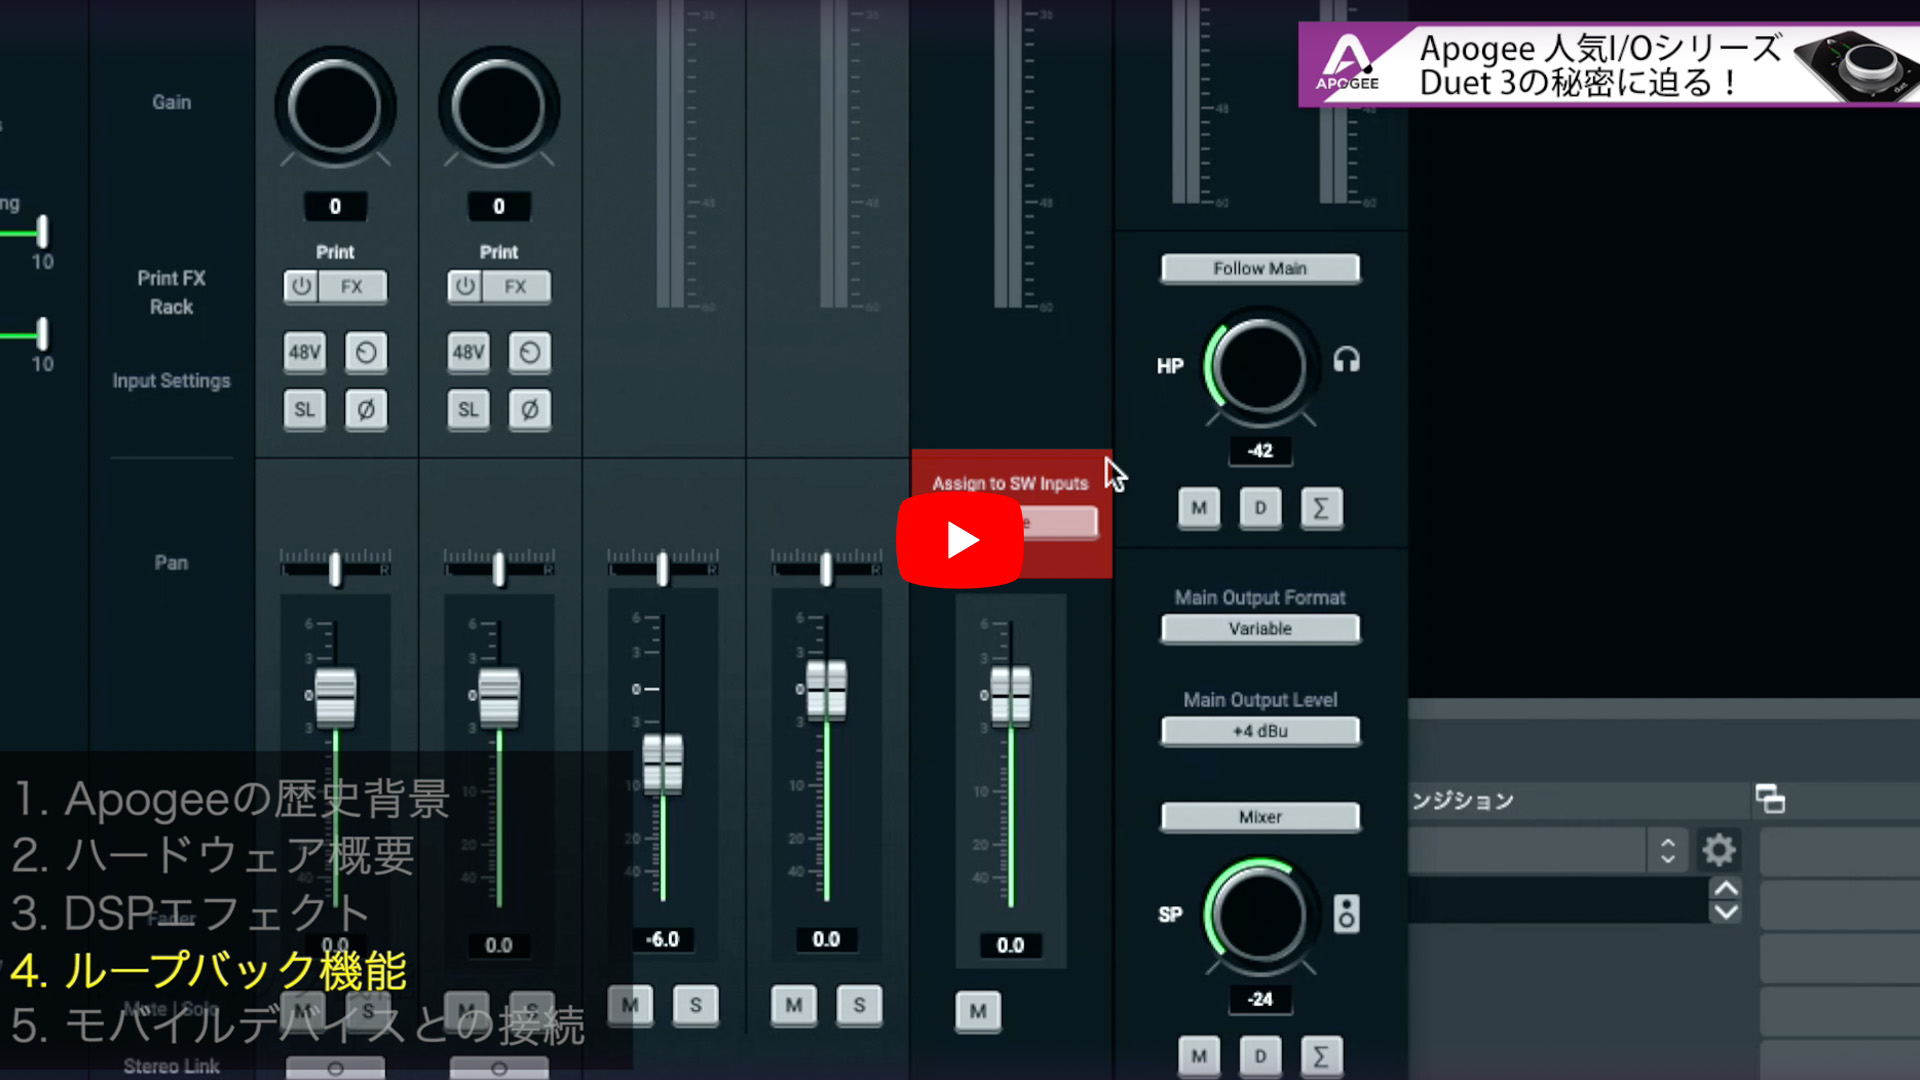Click speaker level value -24
This screenshot has height=1080, width=1920.
(x=1260, y=999)
